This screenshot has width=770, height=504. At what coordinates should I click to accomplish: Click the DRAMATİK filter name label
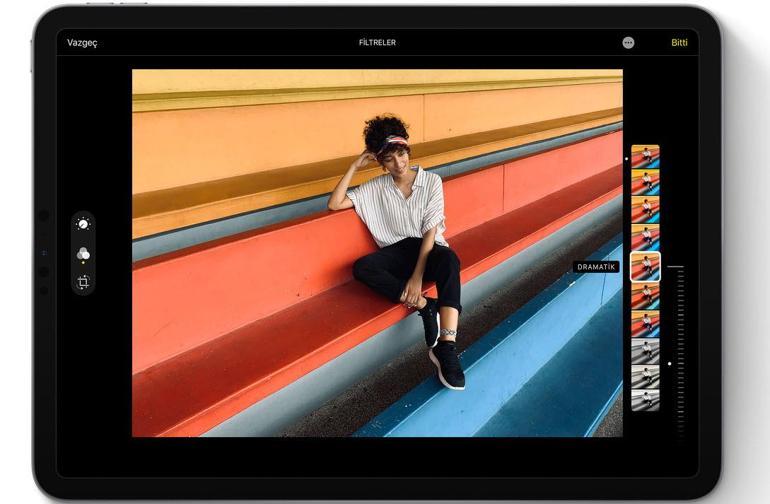(x=597, y=267)
